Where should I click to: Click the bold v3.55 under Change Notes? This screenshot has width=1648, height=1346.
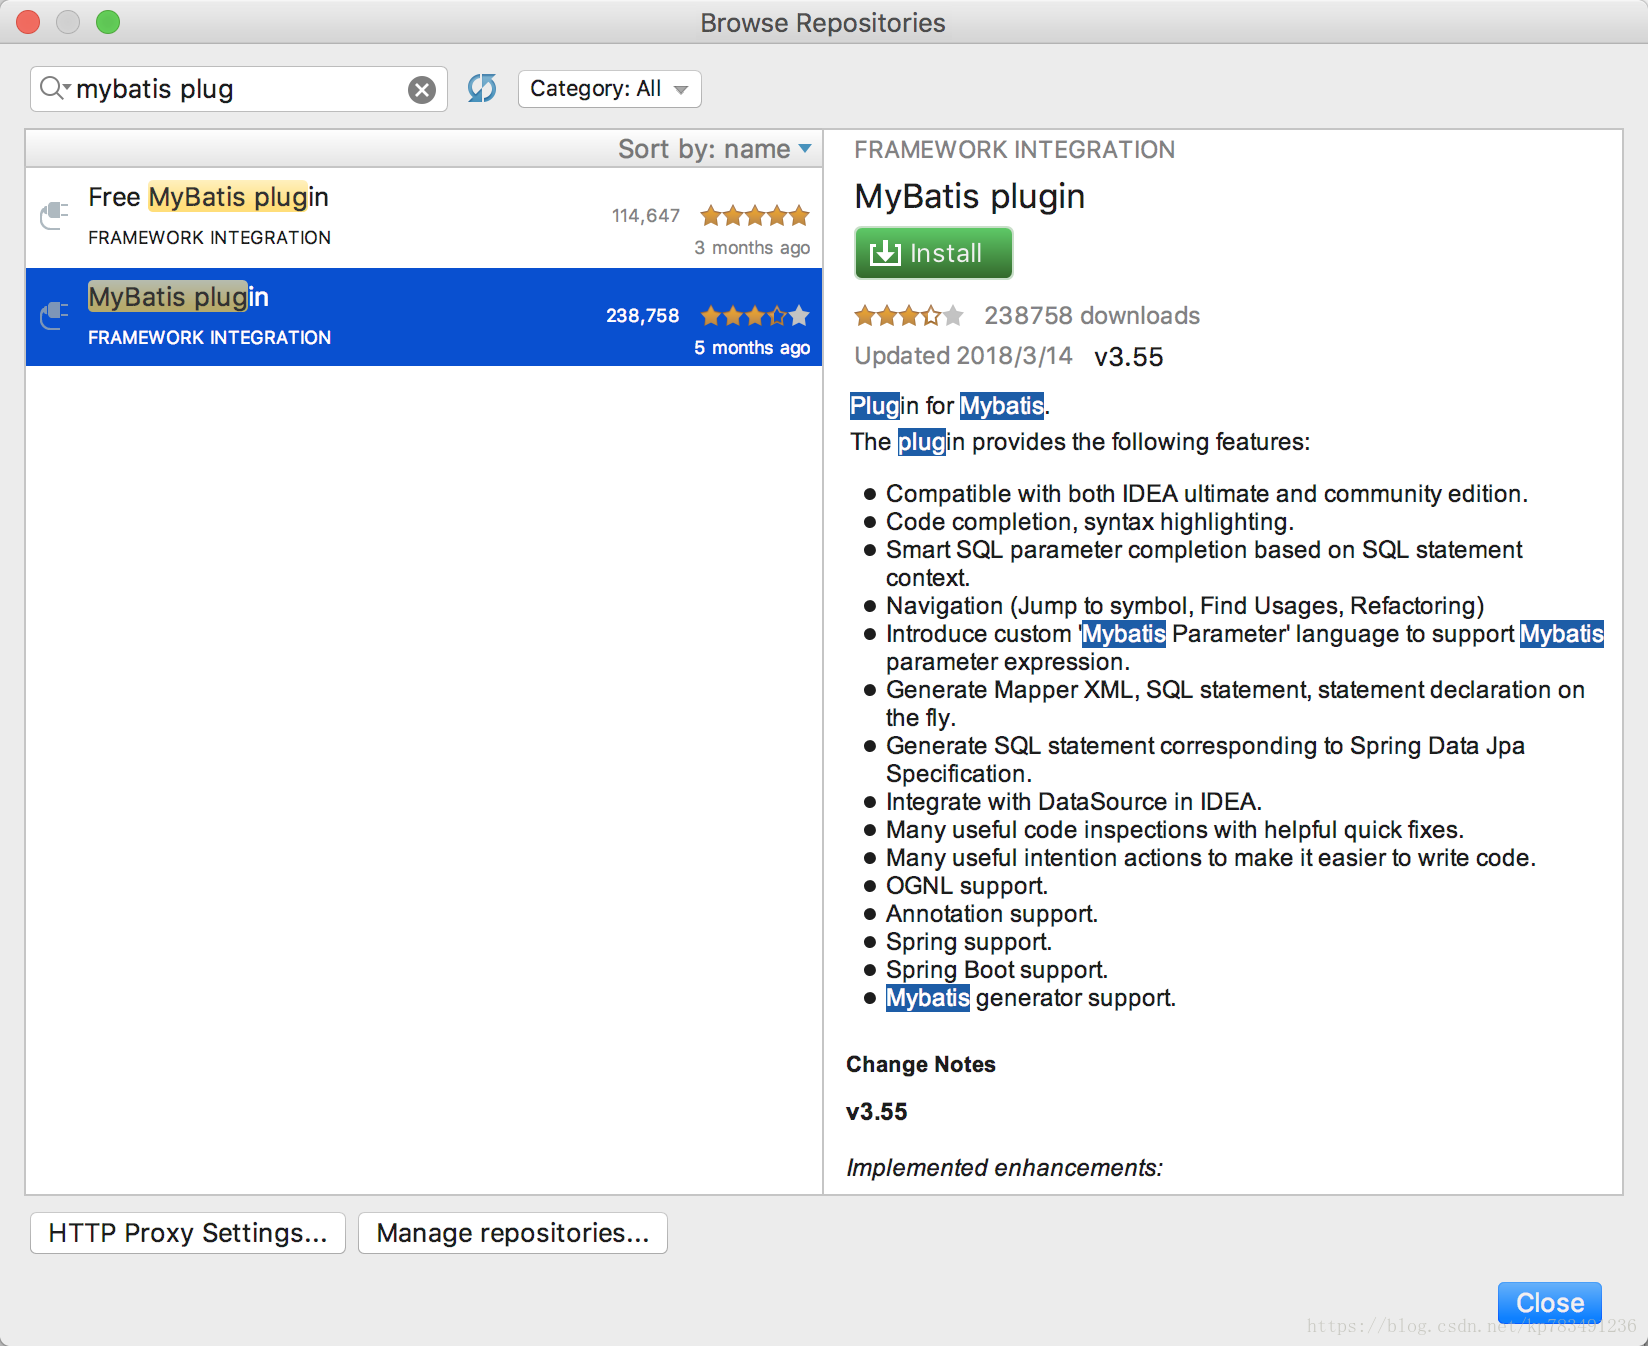[x=876, y=1112]
